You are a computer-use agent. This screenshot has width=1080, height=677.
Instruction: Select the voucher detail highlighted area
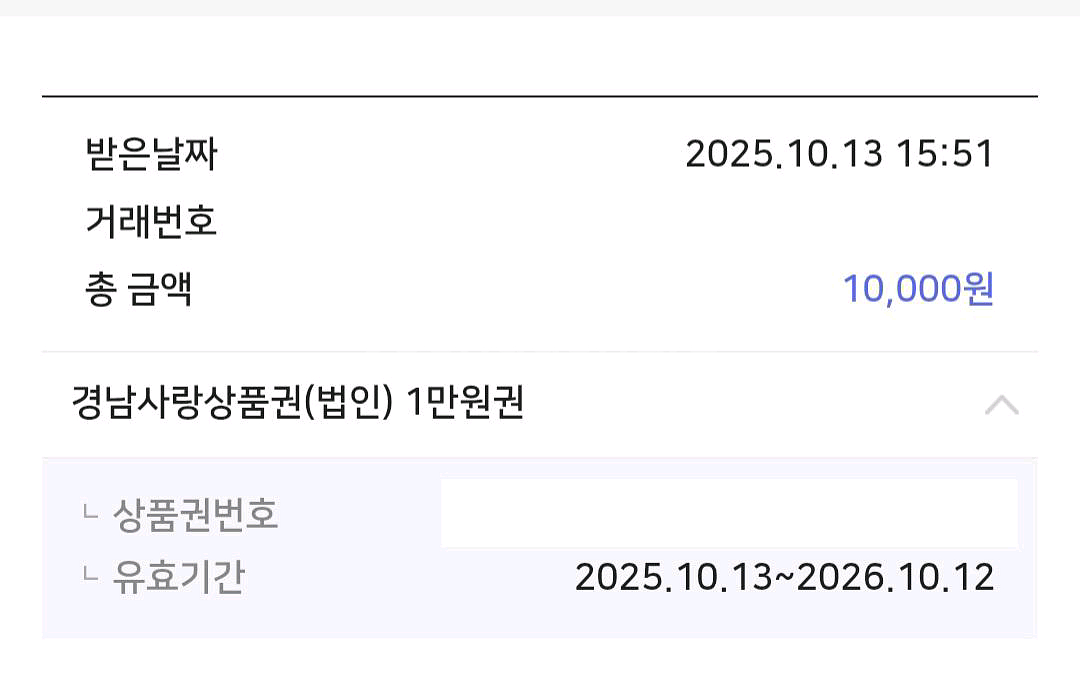tap(540, 545)
